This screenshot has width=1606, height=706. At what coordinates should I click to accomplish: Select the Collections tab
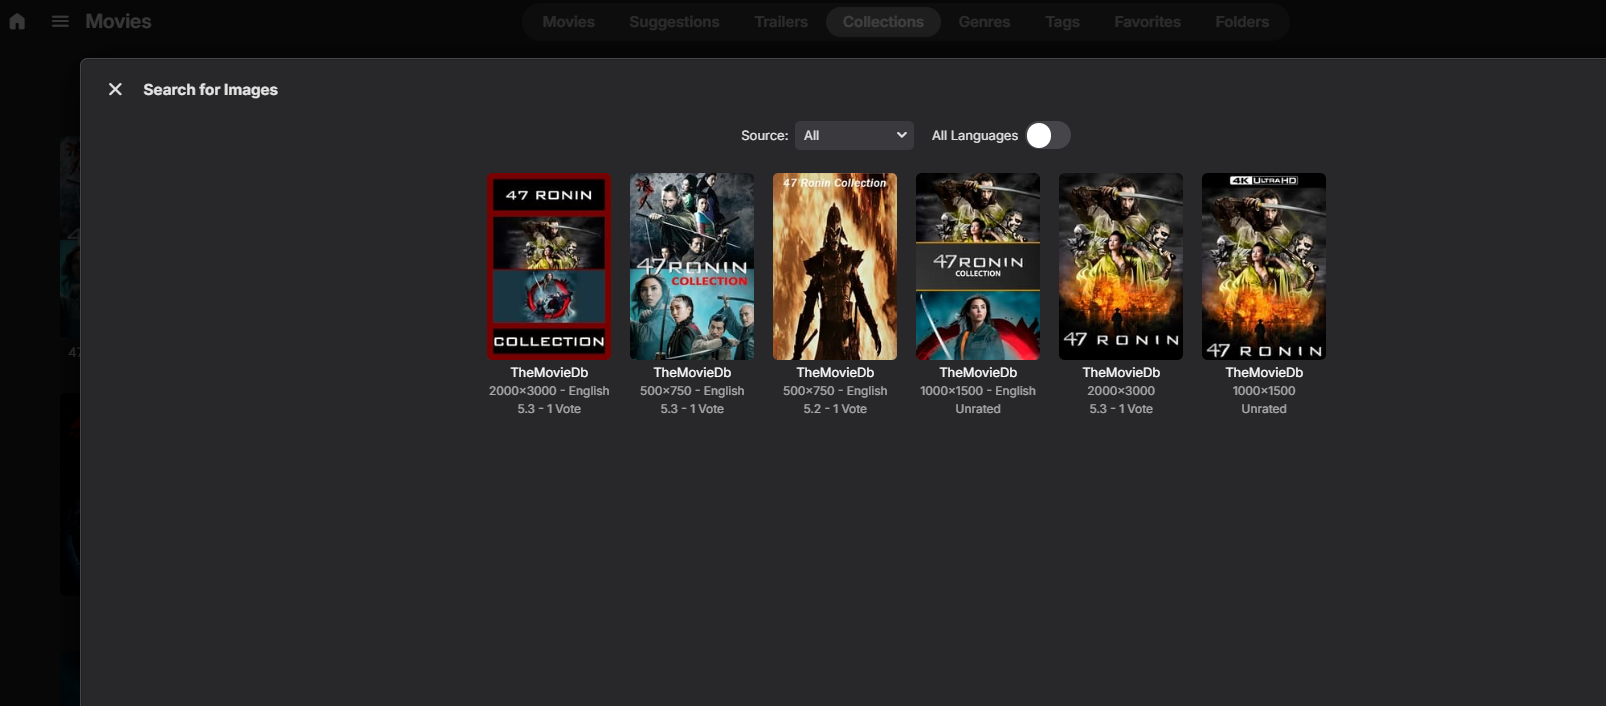point(883,22)
